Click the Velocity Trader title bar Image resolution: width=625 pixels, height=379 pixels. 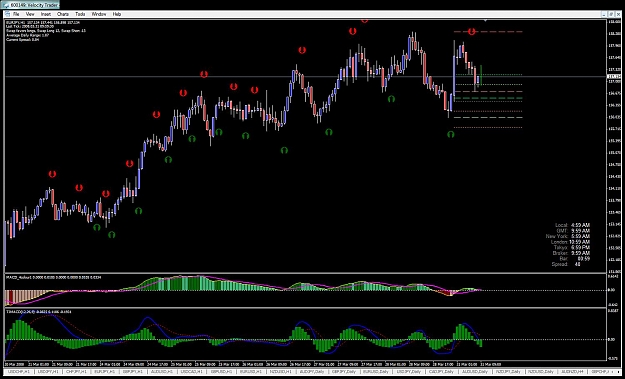pos(30,5)
